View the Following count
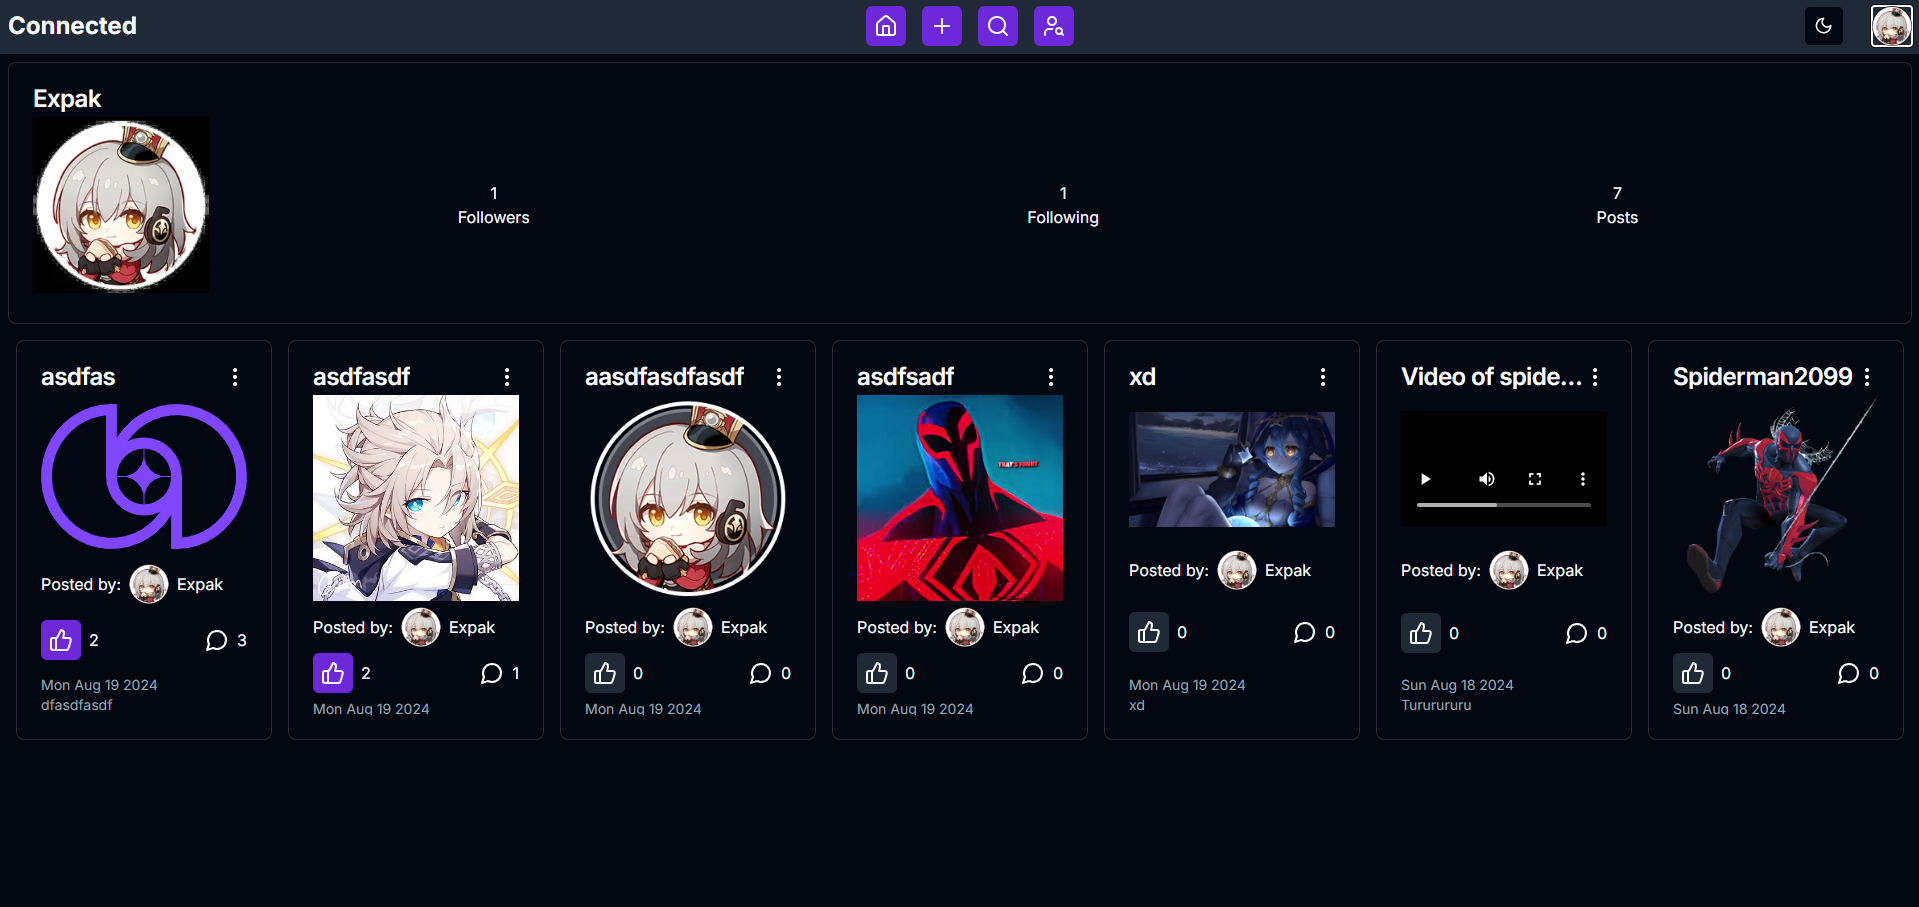 tap(1063, 205)
